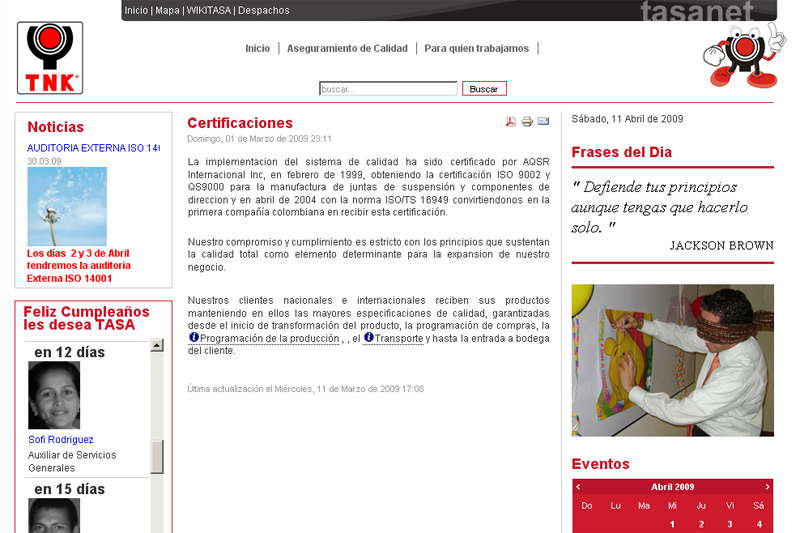This screenshot has height=533, width=800.
Task: Click the dandelion news thumbnail
Action: point(67,207)
